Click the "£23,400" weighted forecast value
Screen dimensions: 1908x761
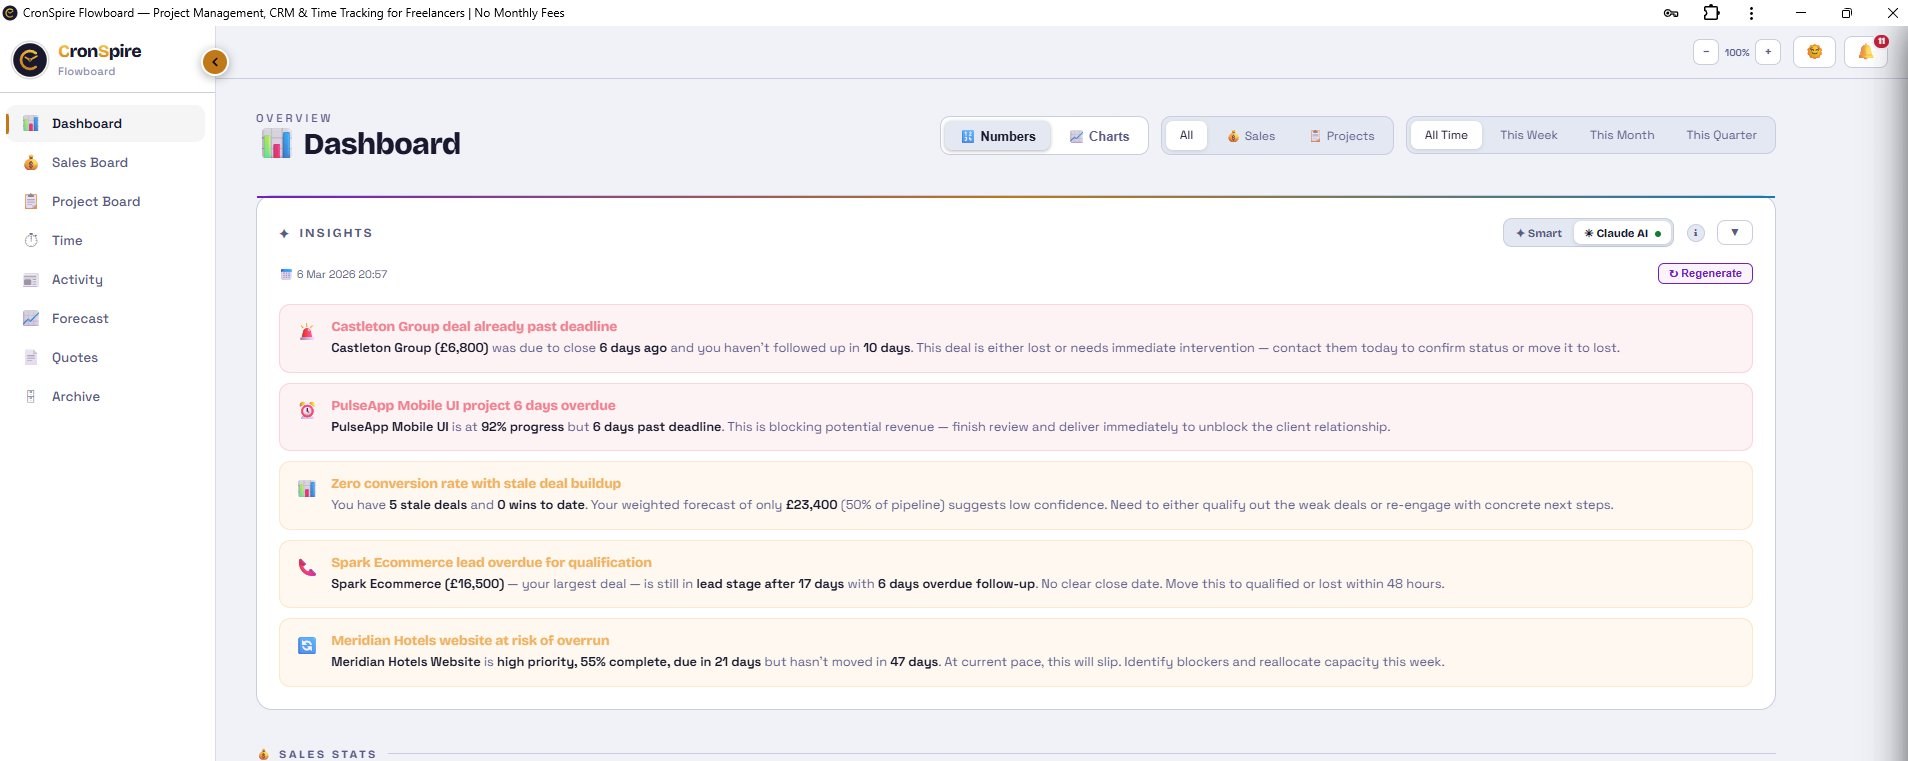pyautogui.click(x=811, y=505)
